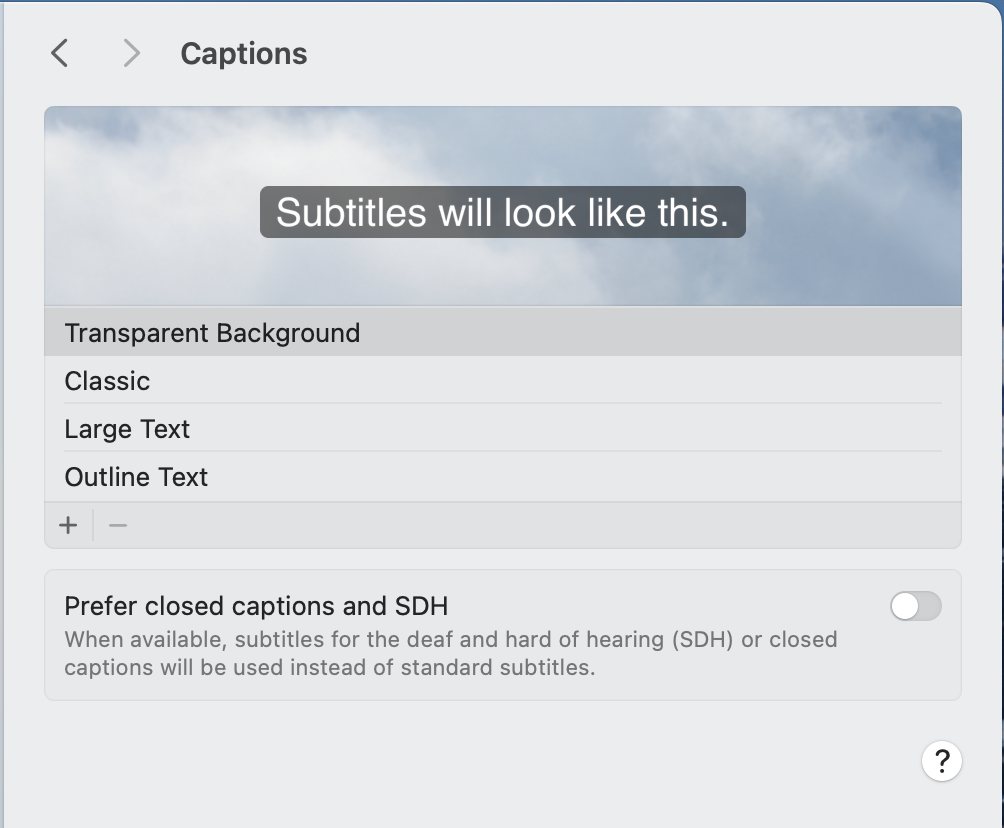Screen dimensions: 1004x828
Task: Select the Outline Text caption style
Action: point(136,477)
